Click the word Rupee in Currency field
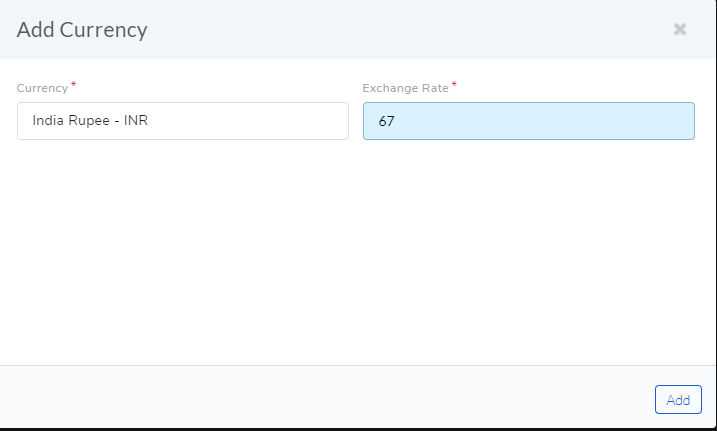The width and height of the screenshot is (717, 431). pos(90,121)
